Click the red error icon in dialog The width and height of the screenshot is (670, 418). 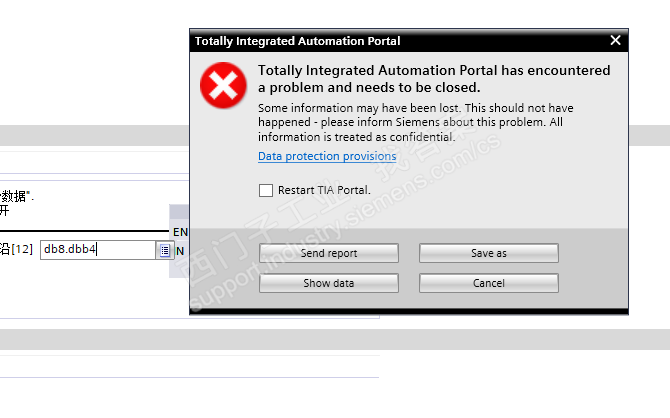224,86
